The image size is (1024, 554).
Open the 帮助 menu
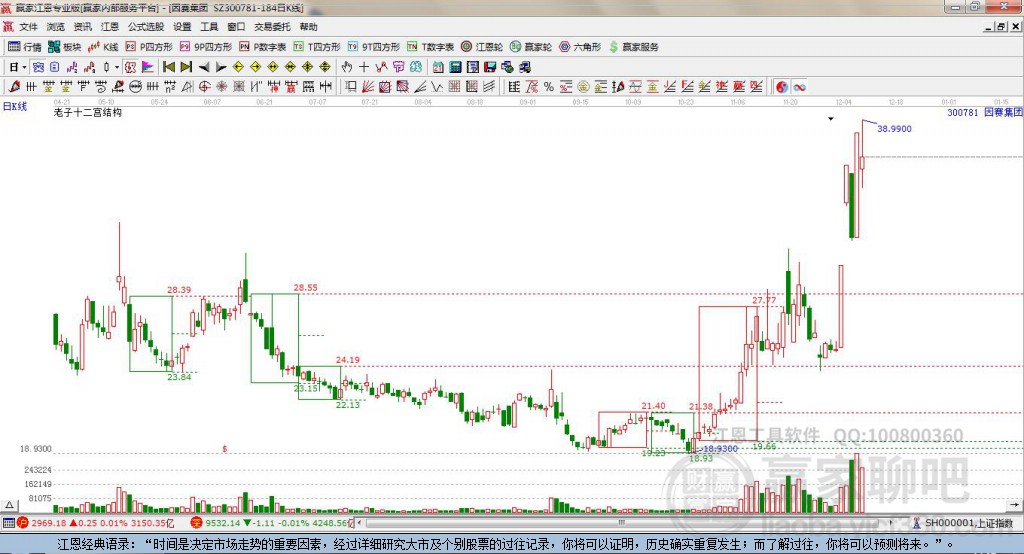pos(308,27)
